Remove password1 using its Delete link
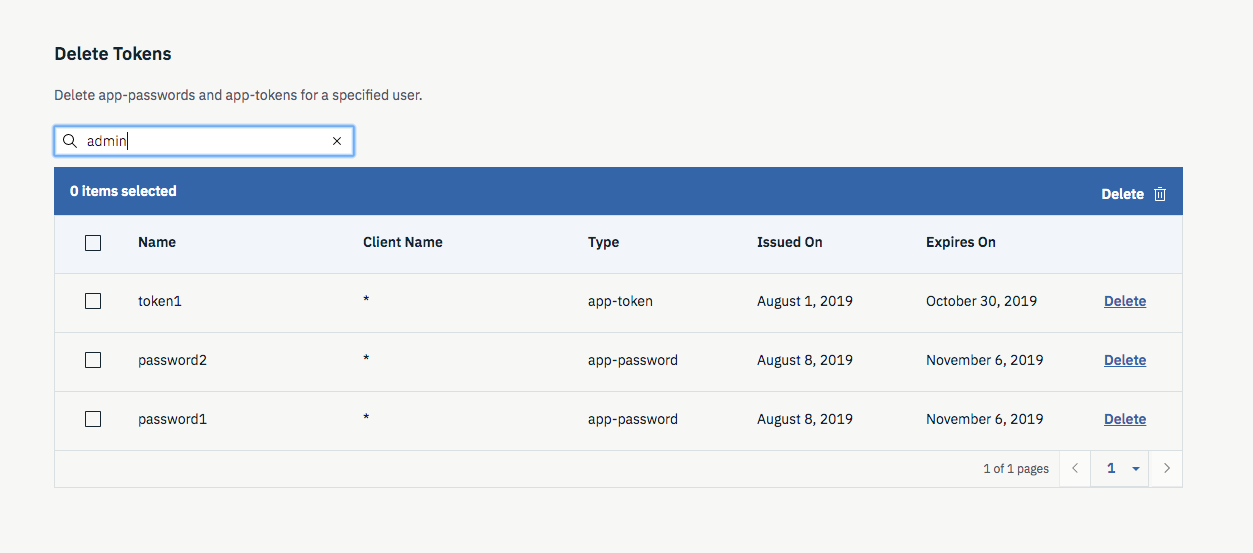Viewport: 1253px width, 553px height. coord(1124,419)
